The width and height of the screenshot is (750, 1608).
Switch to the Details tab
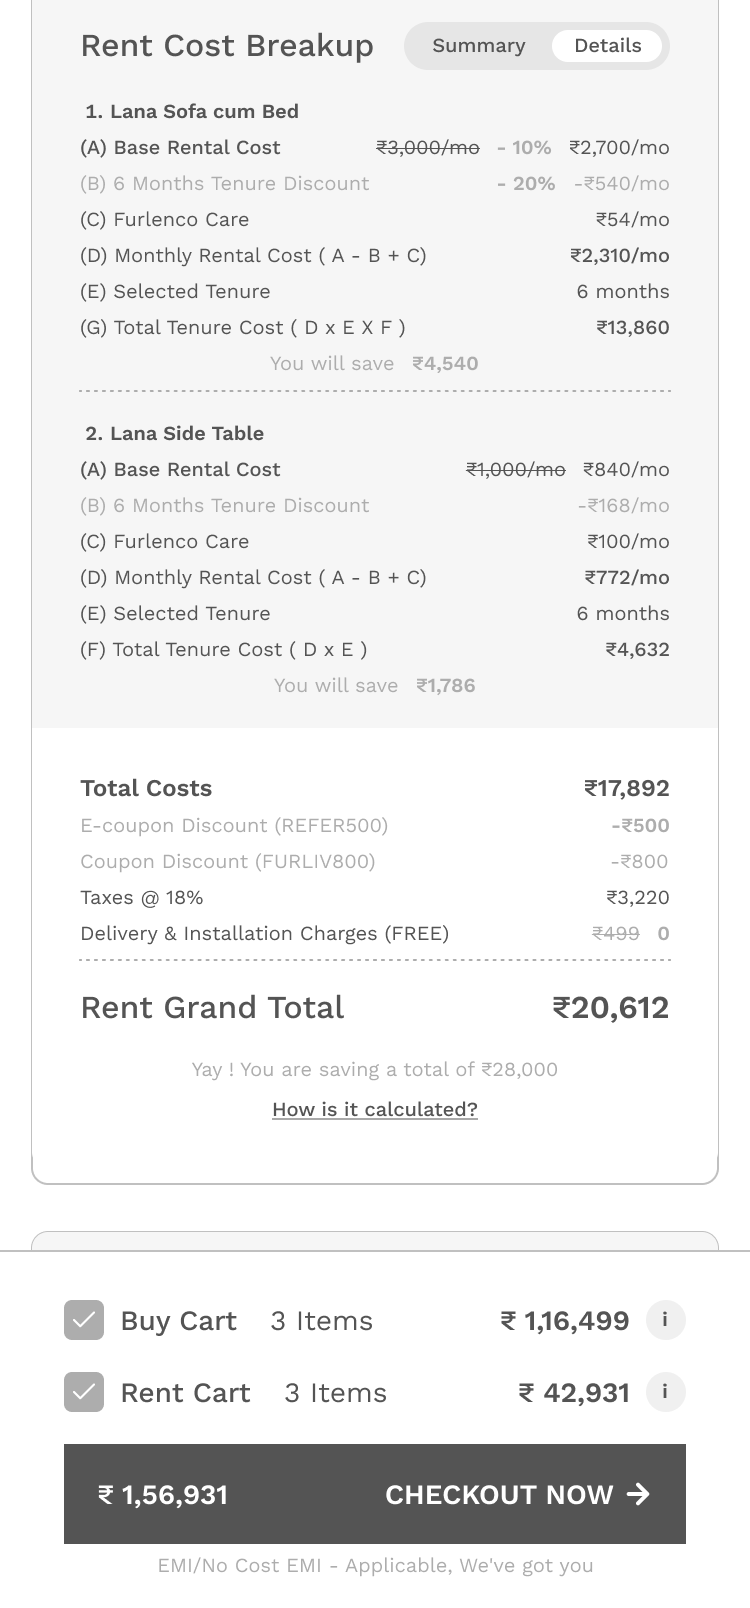(608, 46)
